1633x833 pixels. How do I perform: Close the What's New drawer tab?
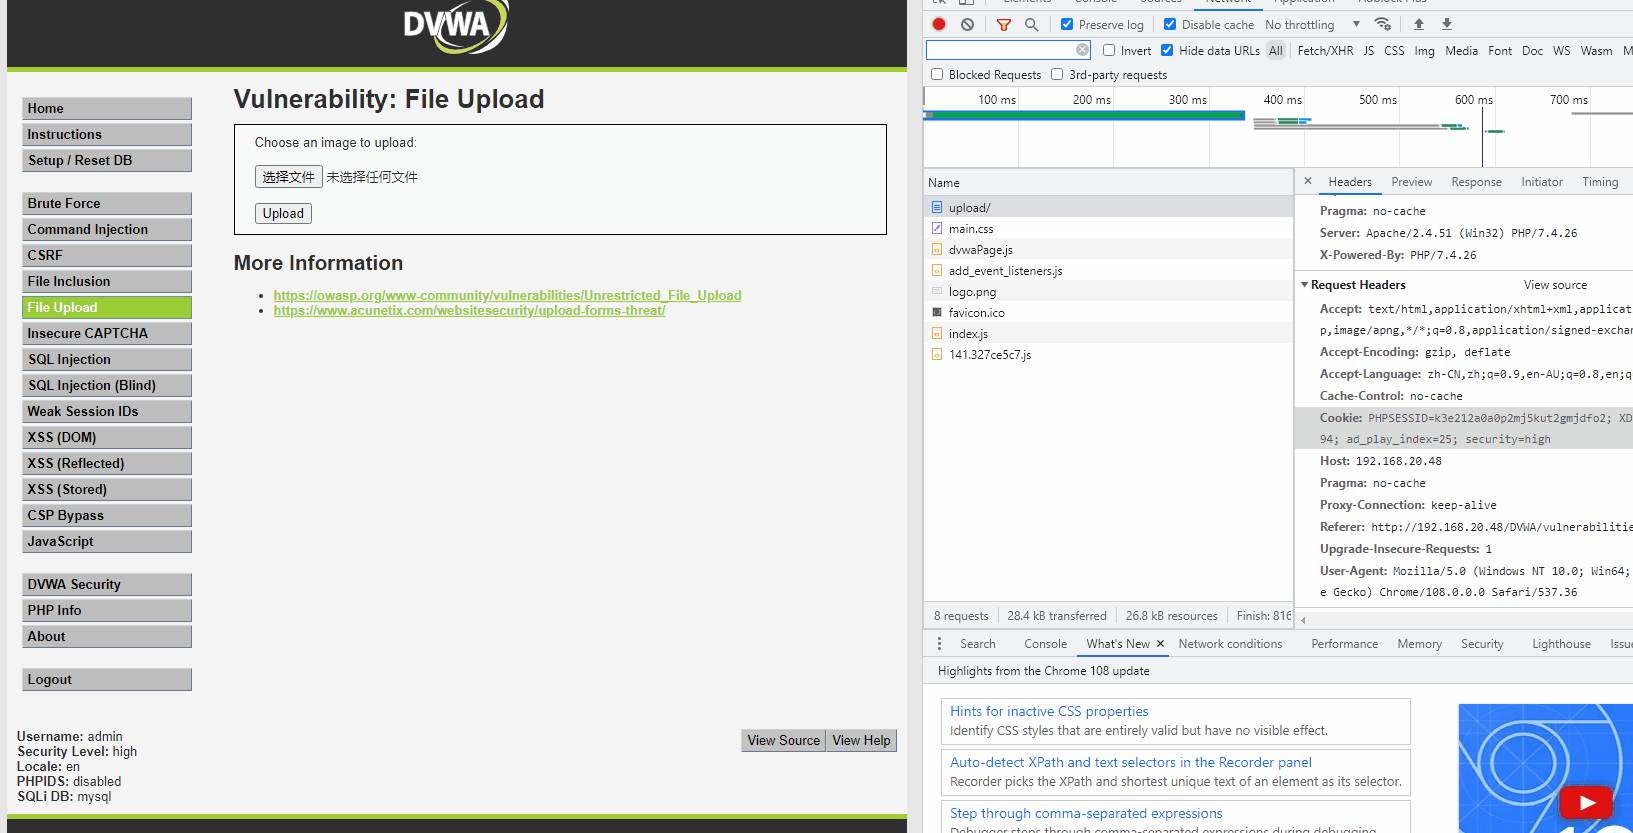pyautogui.click(x=1160, y=644)
